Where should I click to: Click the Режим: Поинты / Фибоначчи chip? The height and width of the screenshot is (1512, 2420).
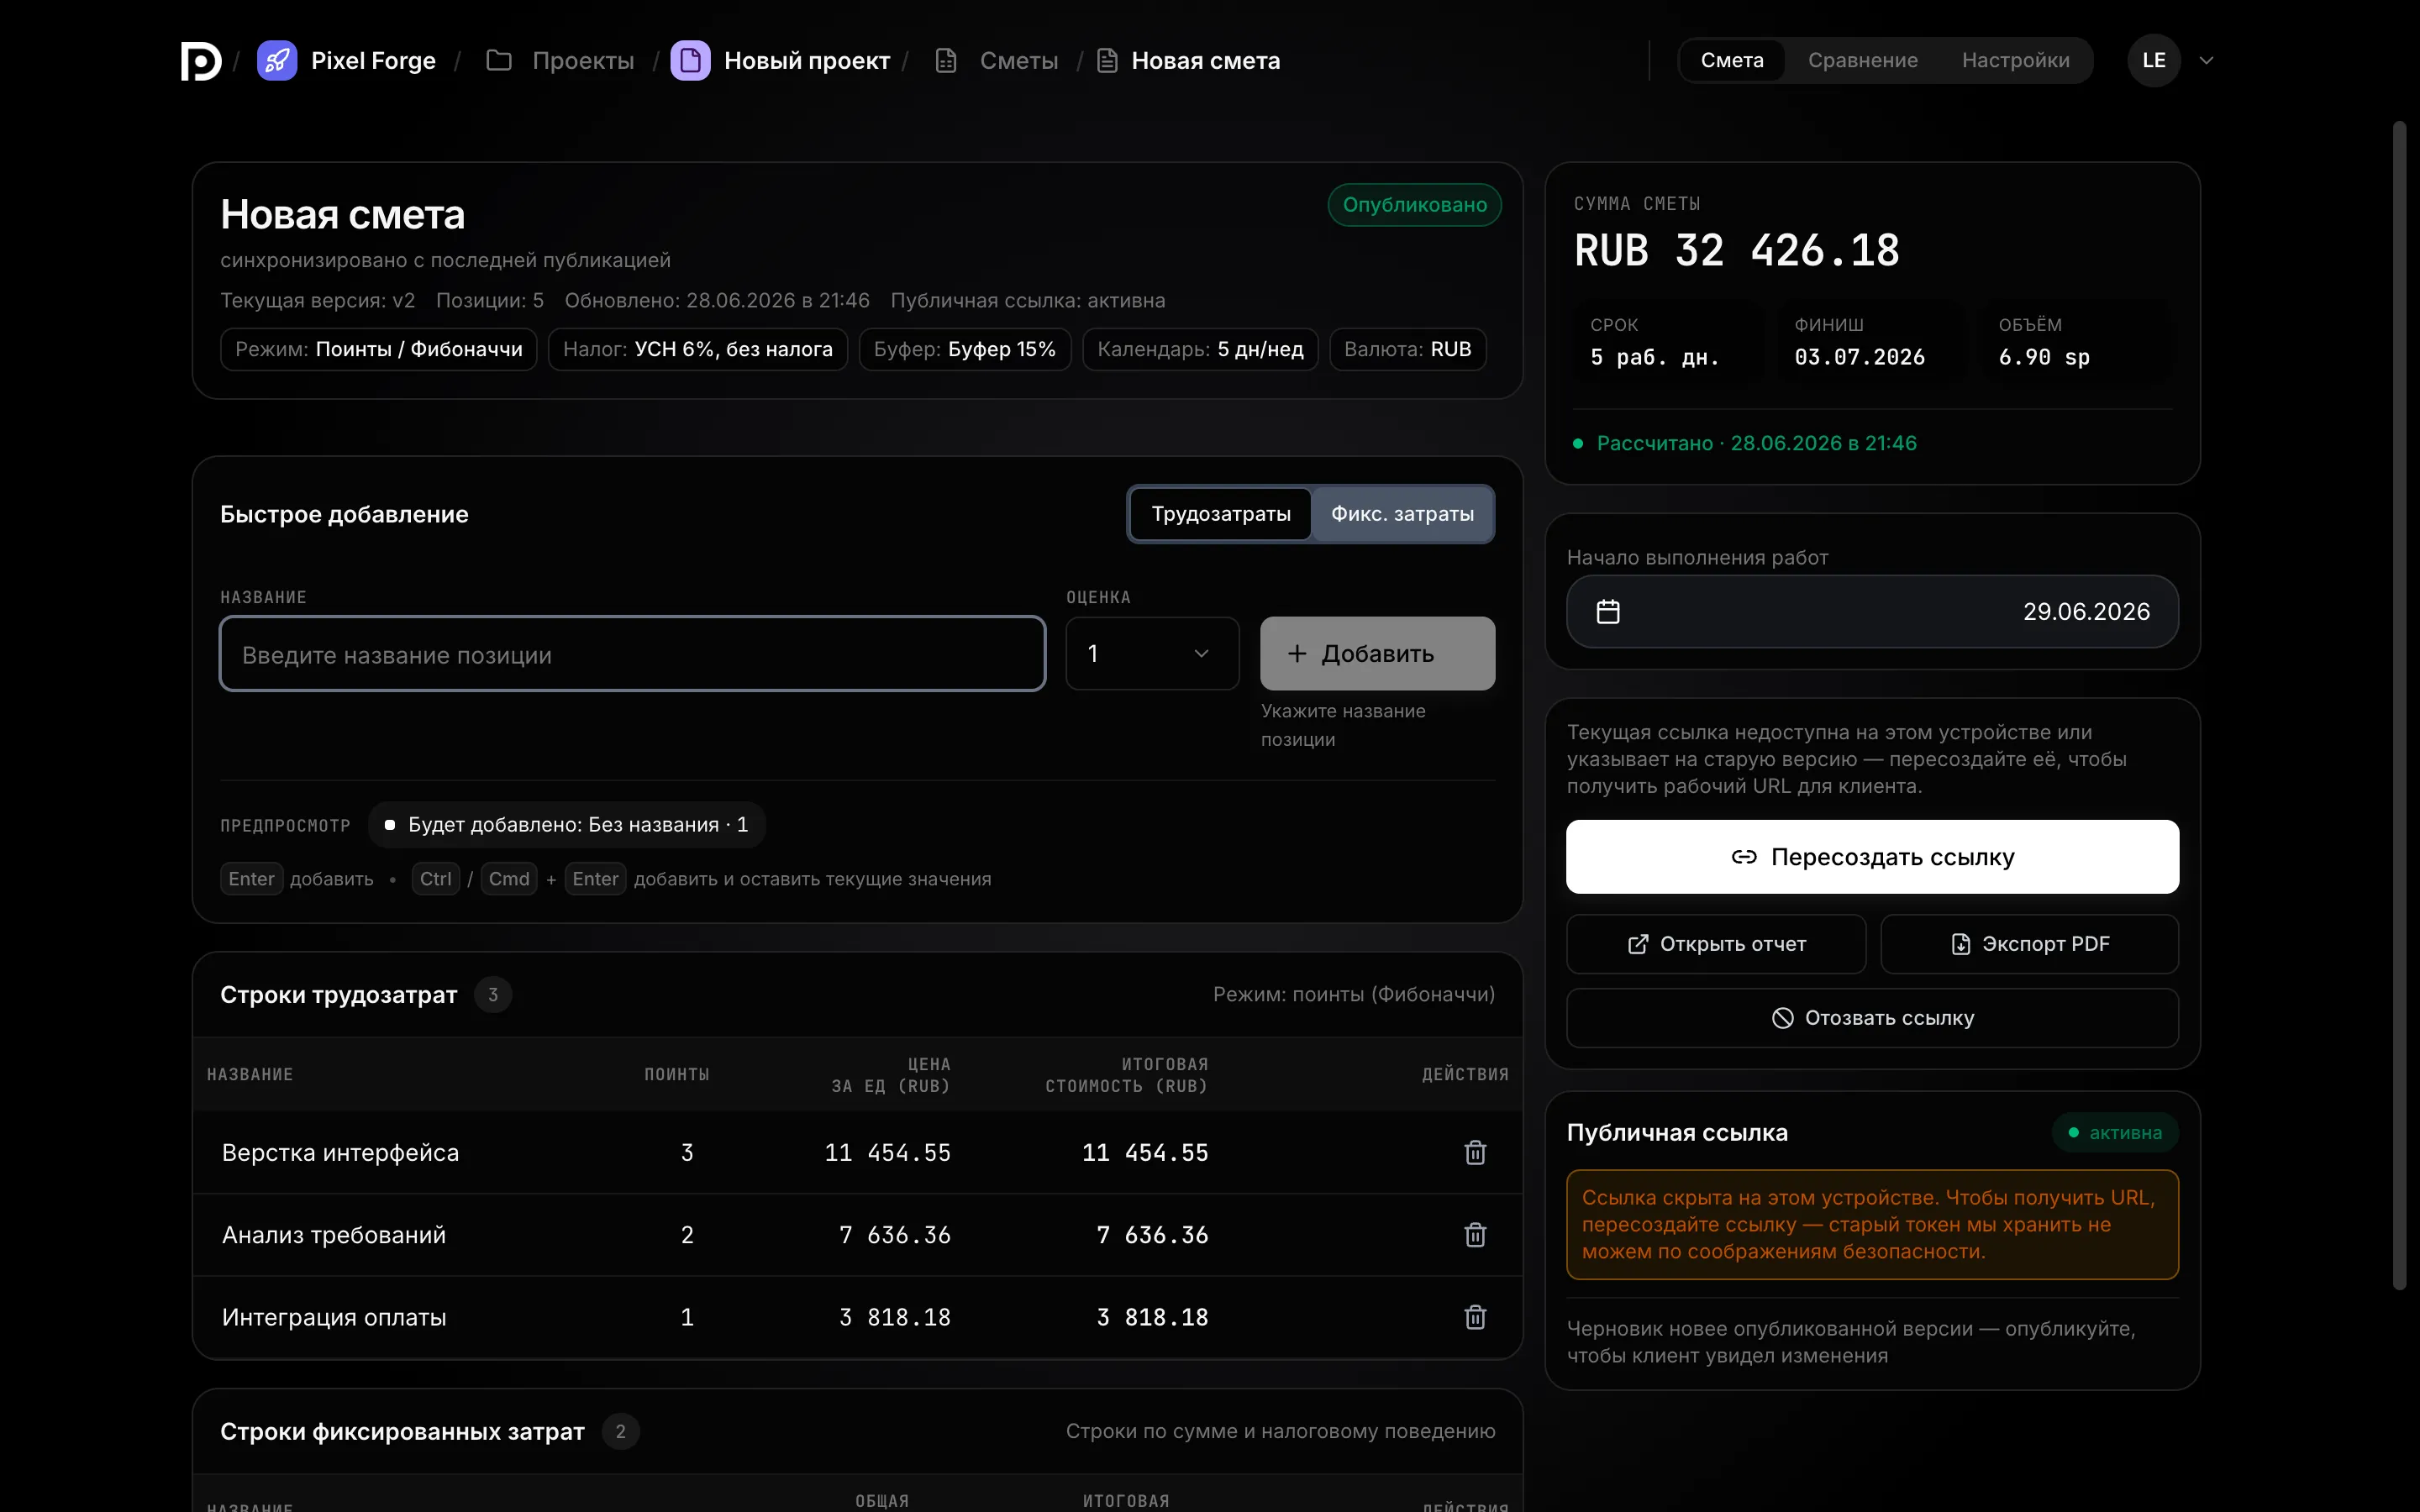(379, 350)
